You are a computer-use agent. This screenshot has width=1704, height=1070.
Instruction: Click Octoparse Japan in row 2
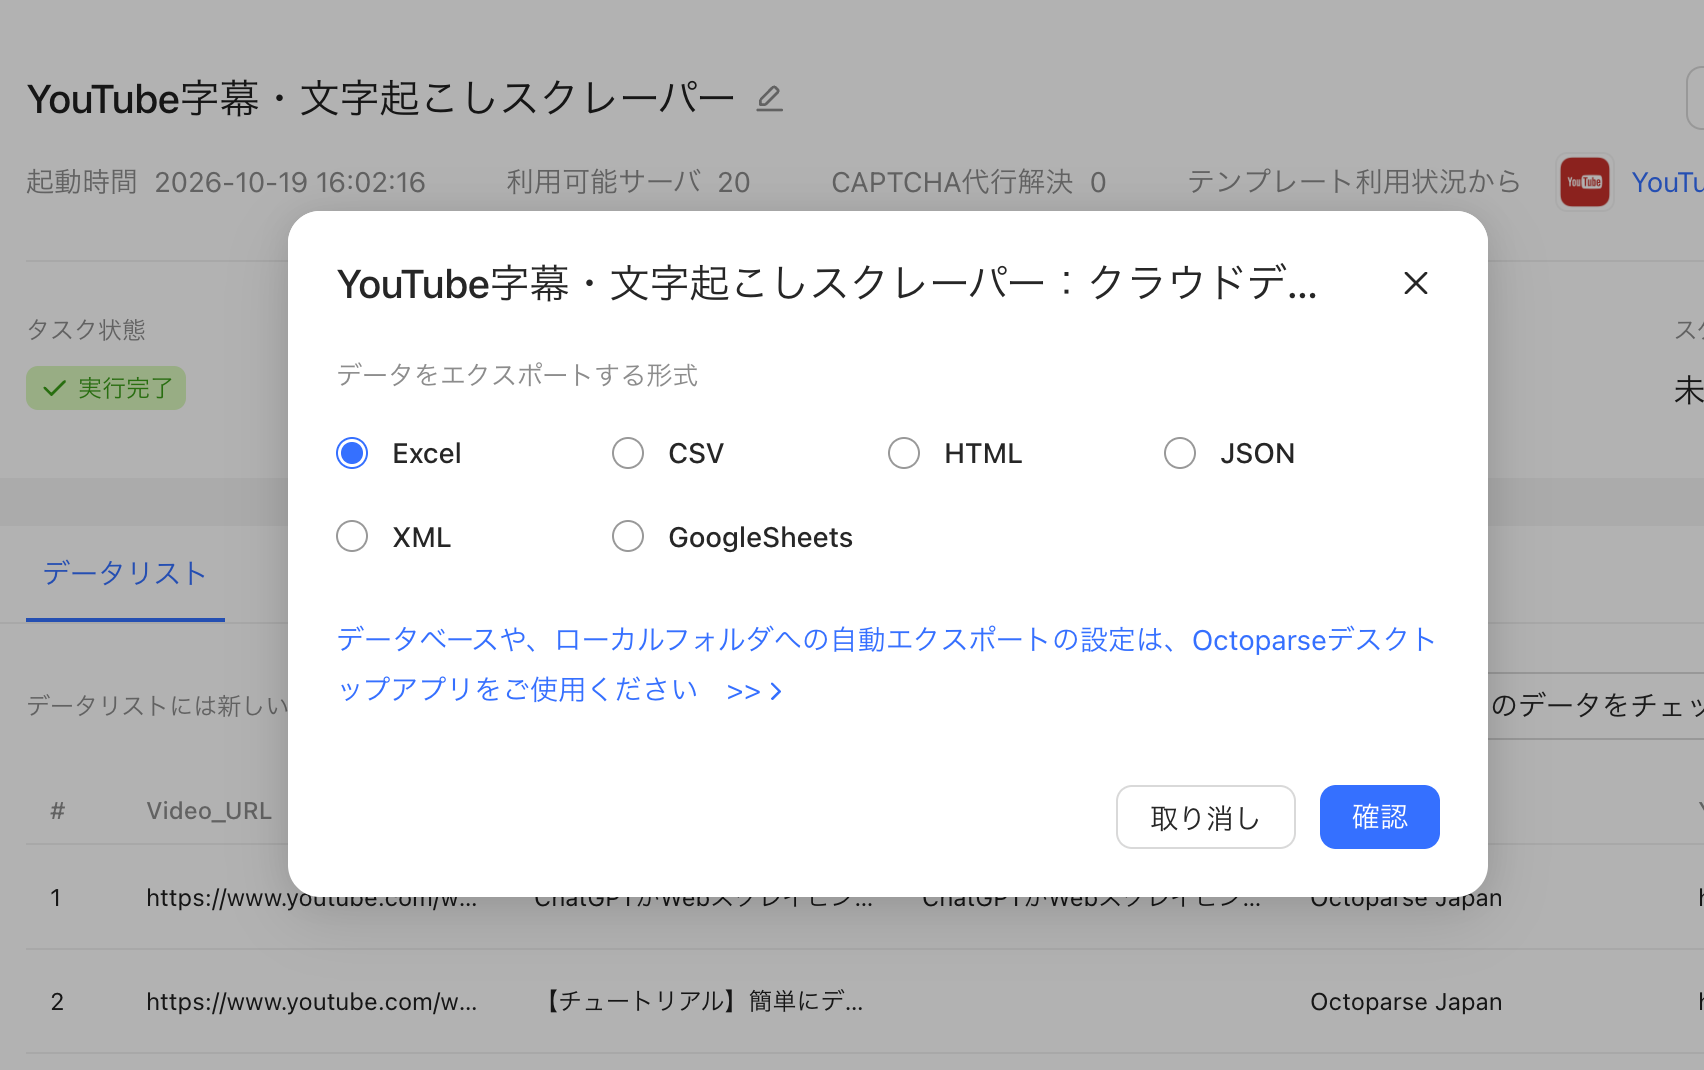point(1406,1001)
